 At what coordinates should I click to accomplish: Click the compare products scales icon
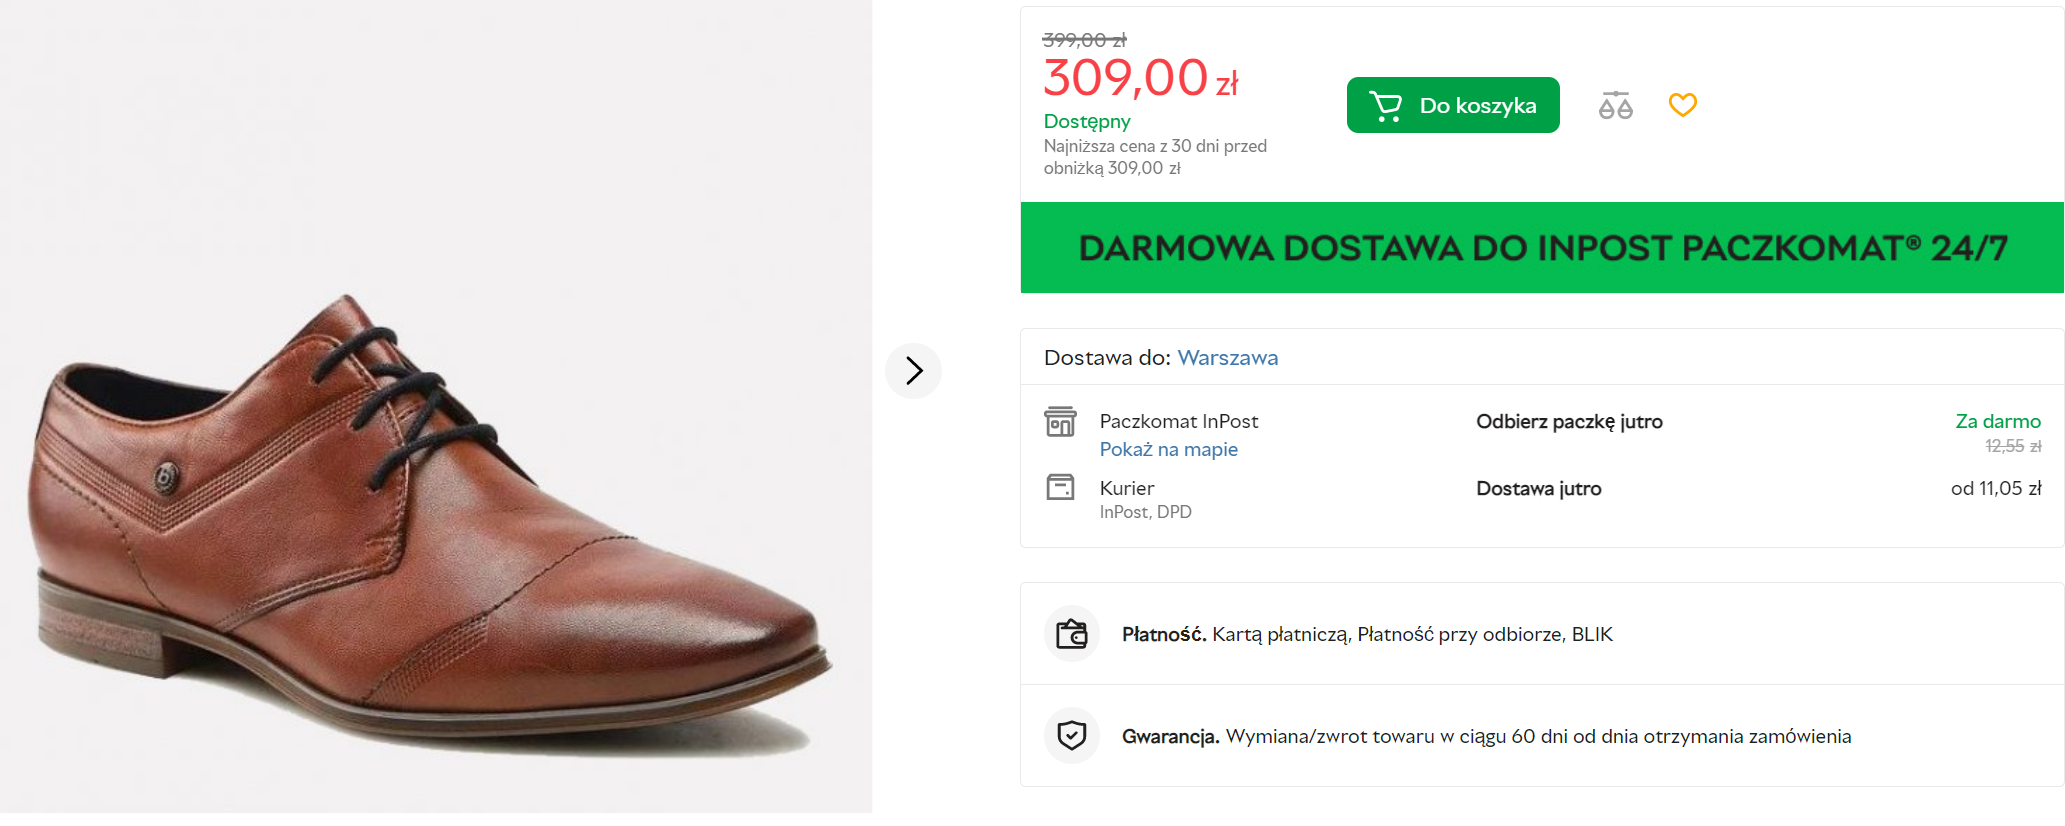point(1615,105)
